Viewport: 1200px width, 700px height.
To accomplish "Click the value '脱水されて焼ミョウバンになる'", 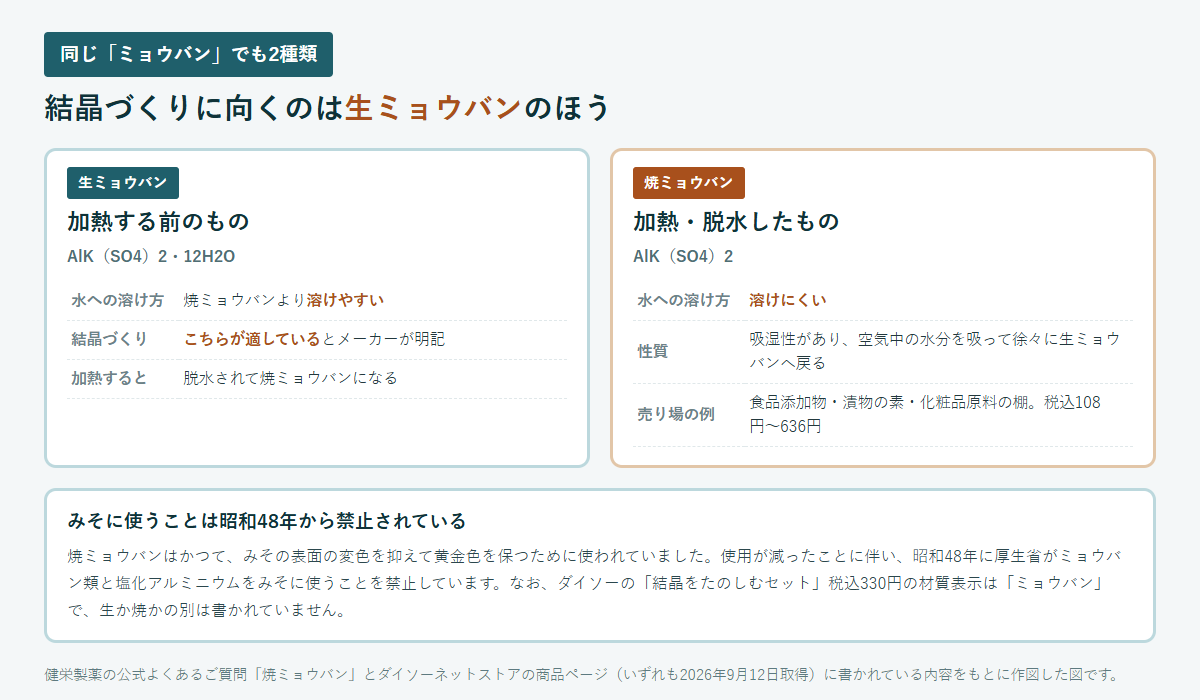I will point(290,378).
